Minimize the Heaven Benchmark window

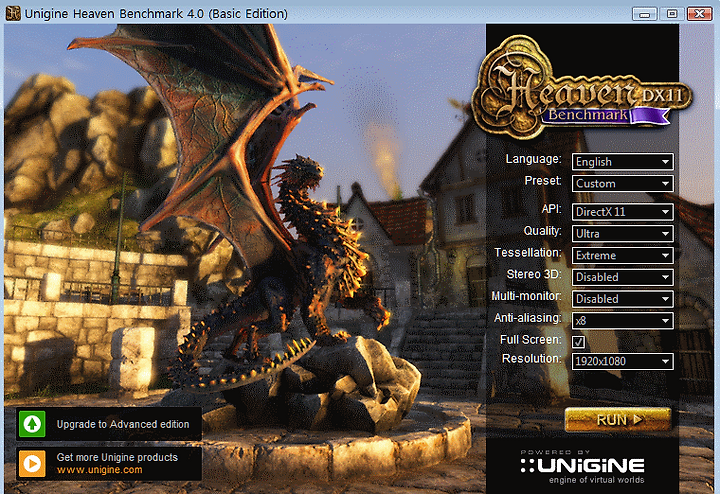(644, 14)
